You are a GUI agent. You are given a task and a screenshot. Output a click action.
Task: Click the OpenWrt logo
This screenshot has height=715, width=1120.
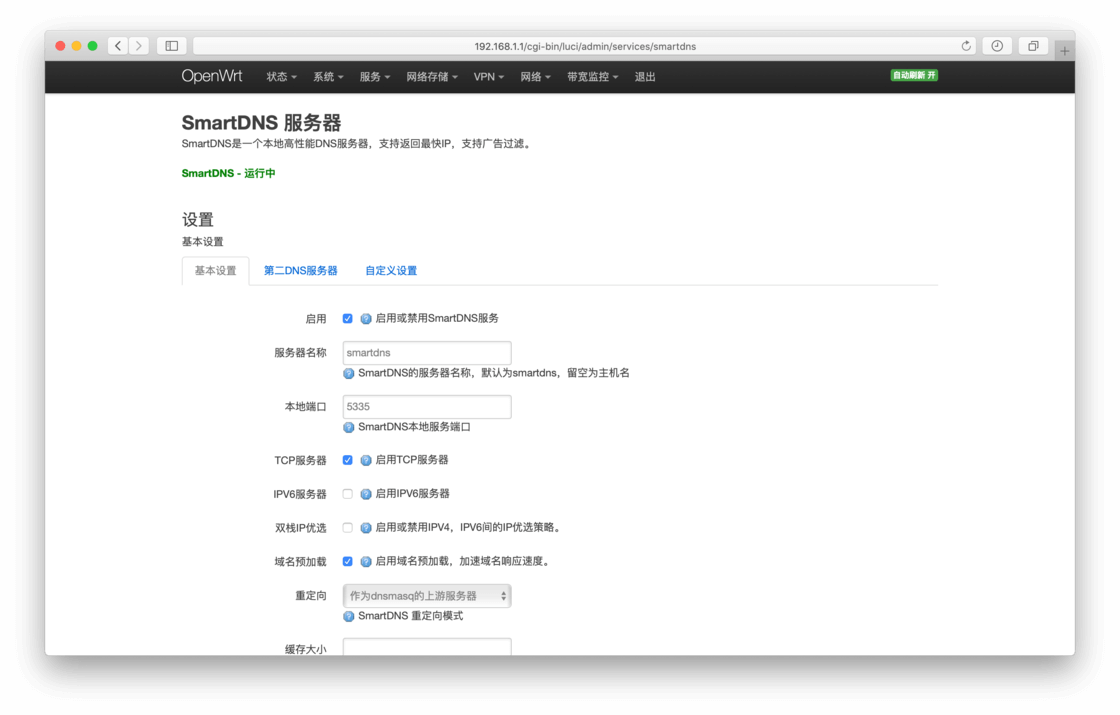point(211,75)
